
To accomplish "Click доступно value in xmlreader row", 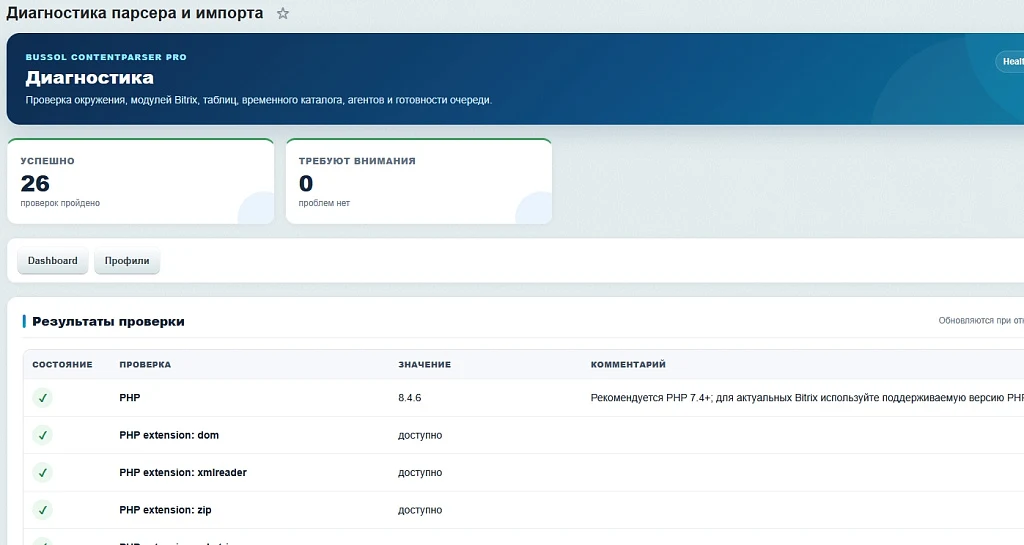I will tap(420, 473).
